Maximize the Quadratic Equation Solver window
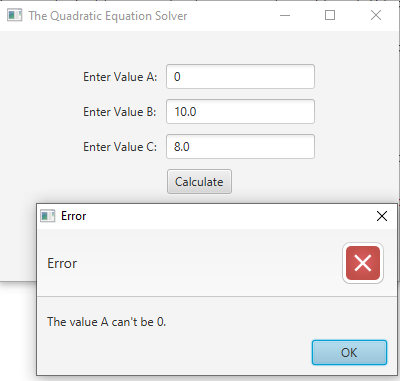The height and width of the screenshot is (381, 400). pyautogui.click(x=330, y=15)
